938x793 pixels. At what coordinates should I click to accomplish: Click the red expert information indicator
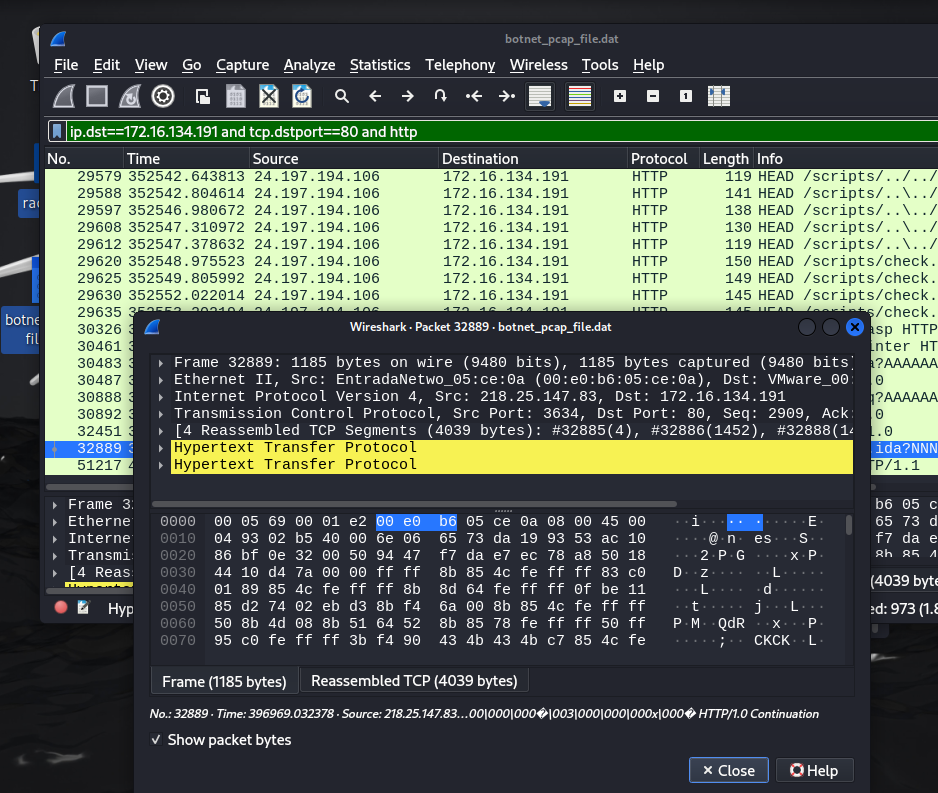tap(61, 607)
